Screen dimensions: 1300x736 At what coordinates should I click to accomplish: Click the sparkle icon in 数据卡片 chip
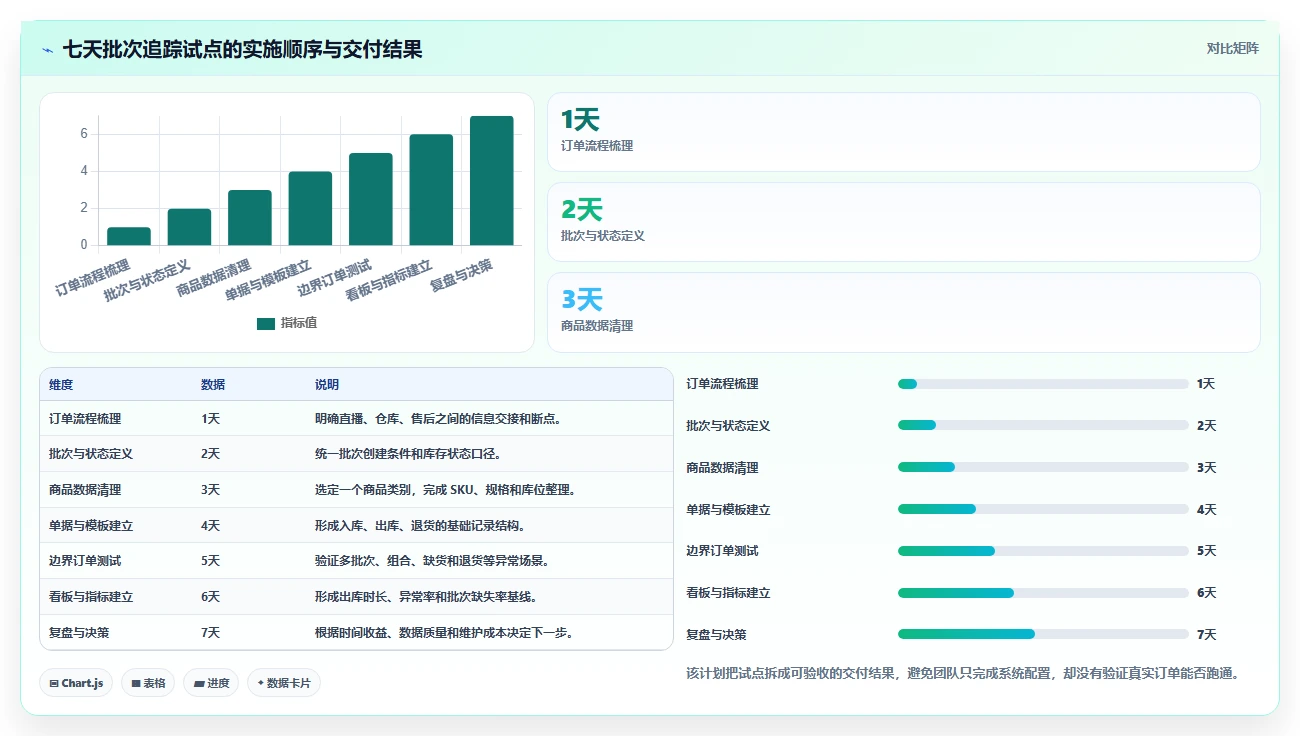pyautogui.click(x=260, y=683)
